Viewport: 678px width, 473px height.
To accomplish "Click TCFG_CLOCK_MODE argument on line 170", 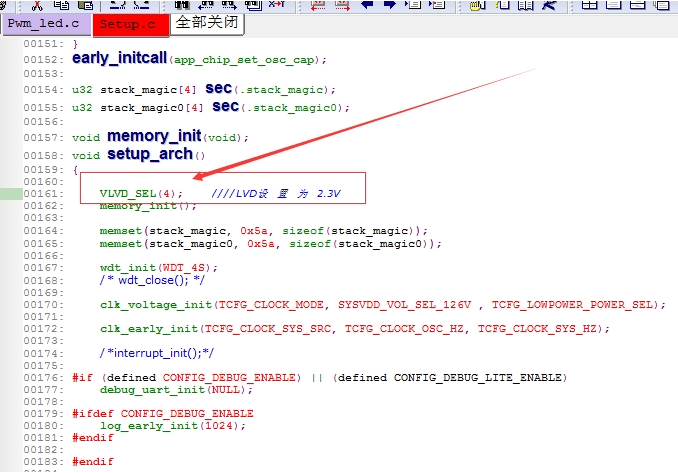I will coord(271,305).
